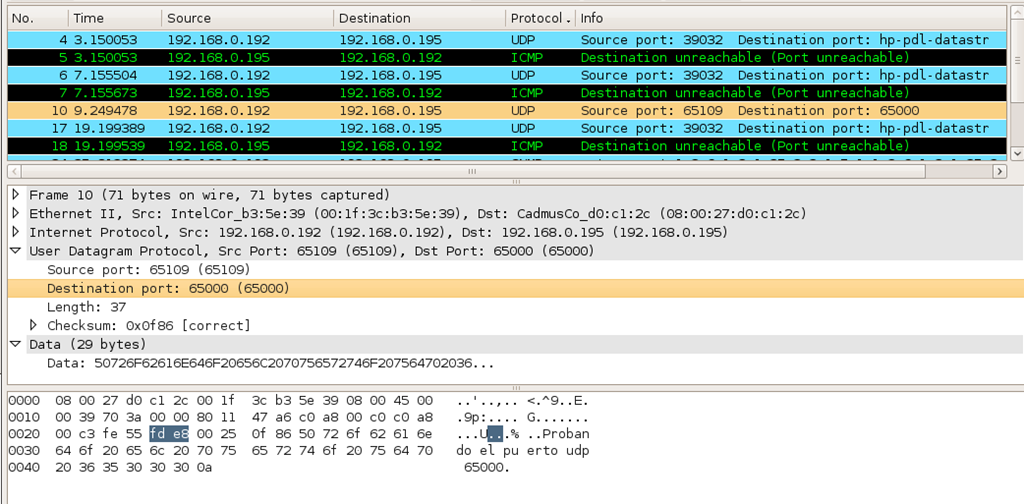The image size is (1024, 504).
Task: Expand the Internet Protocol details row
Action: pyautogui.click(x=16, y=232)
